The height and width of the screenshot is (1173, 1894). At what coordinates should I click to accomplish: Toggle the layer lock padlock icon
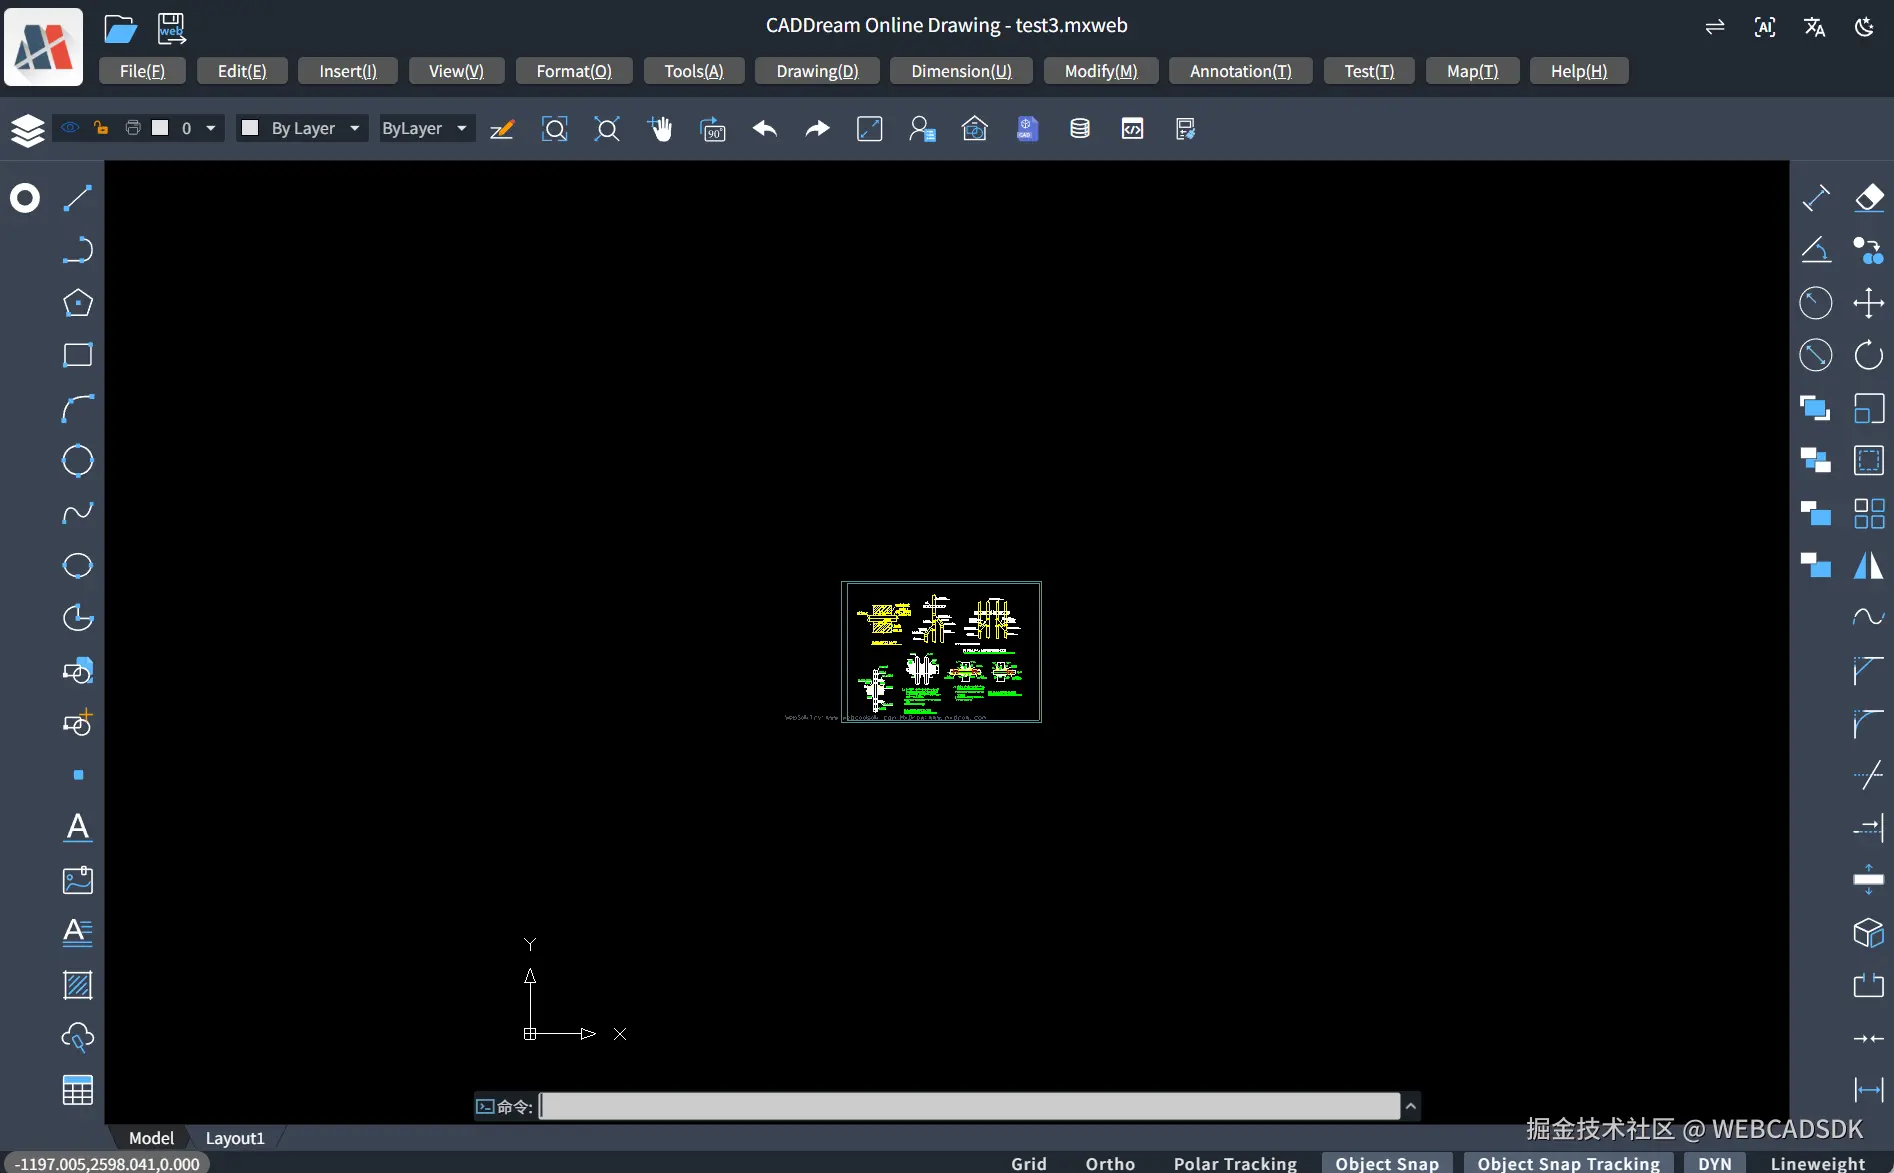[100, 128]
